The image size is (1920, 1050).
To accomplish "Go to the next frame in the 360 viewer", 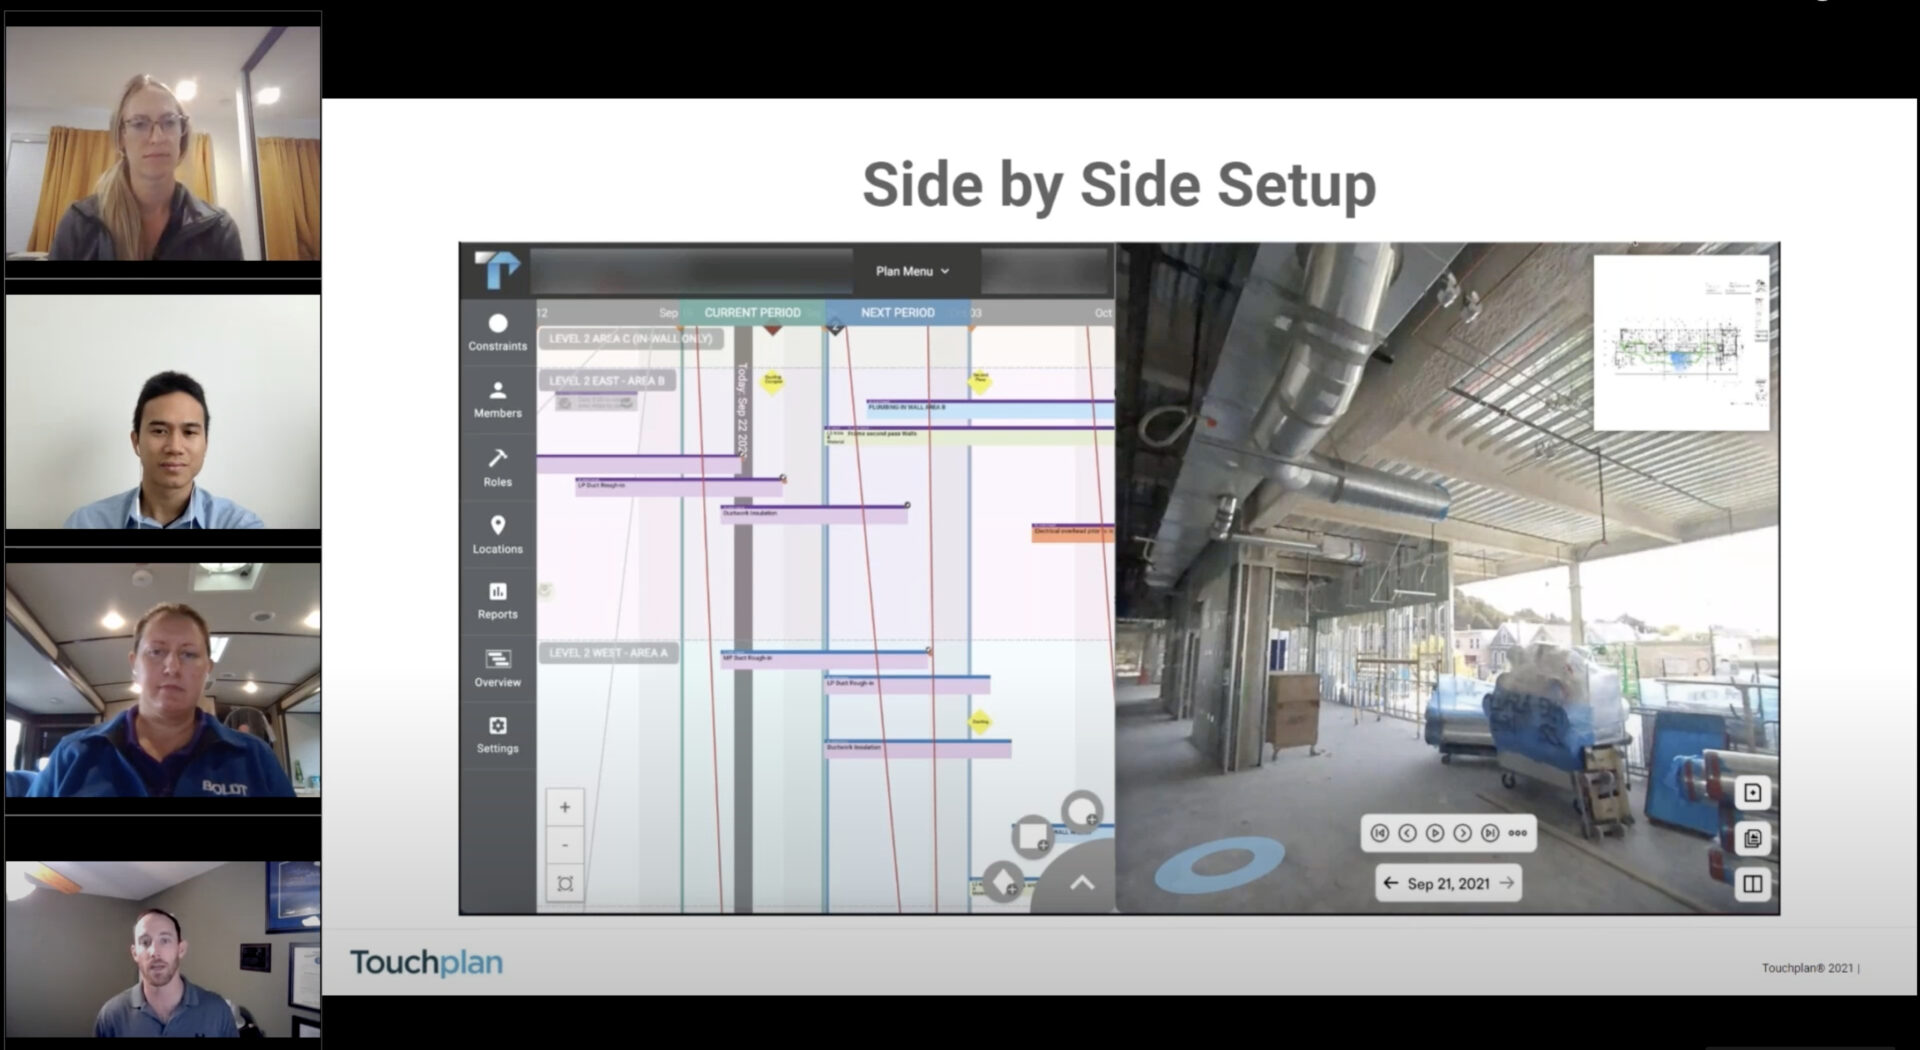I will pyautogui.click(x=1462, y=833).
